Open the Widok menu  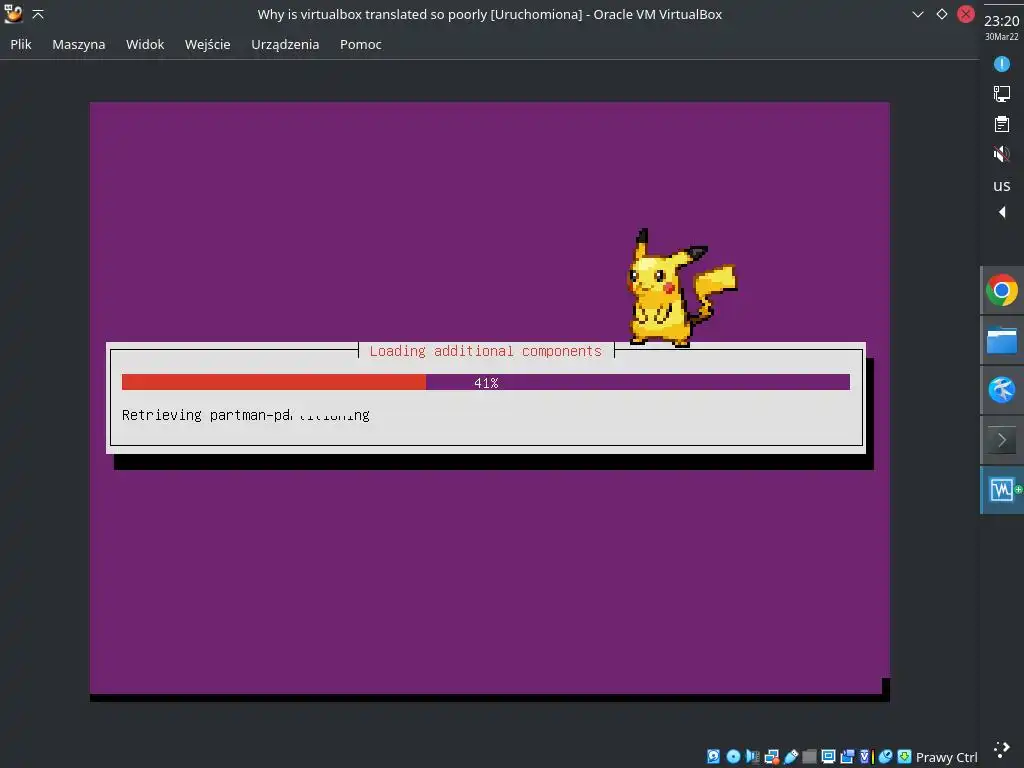pyautogui.click(x=145, y=44)
